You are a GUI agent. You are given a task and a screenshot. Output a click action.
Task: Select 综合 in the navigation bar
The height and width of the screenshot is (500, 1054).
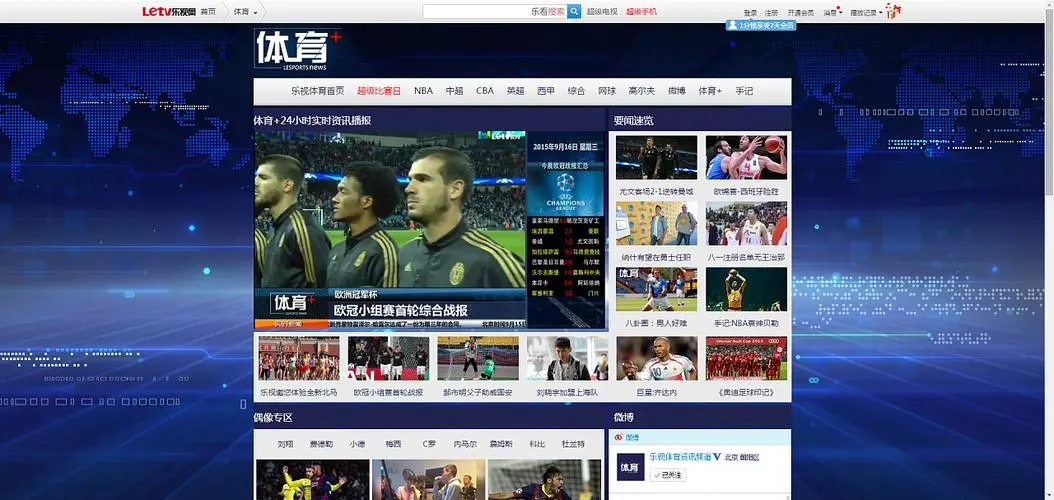[576, 91]
